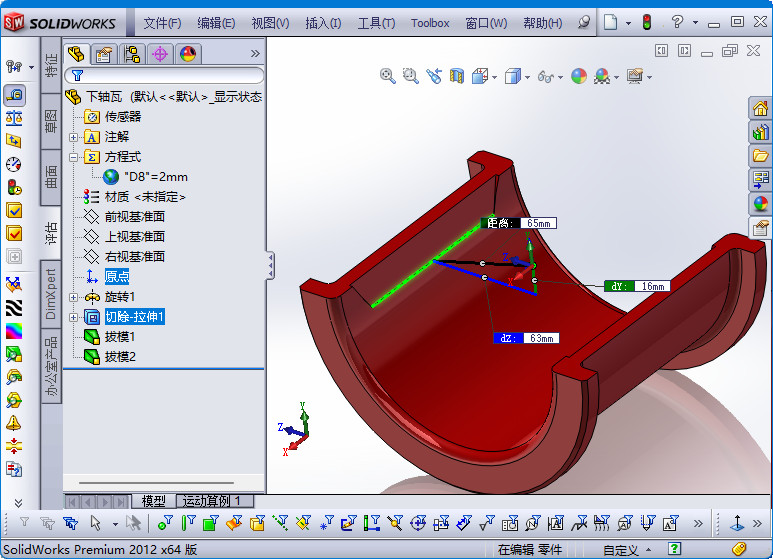Open the FeatureManager design tree tab
Viewport: 773px width, 559px height.
(77, 53)
